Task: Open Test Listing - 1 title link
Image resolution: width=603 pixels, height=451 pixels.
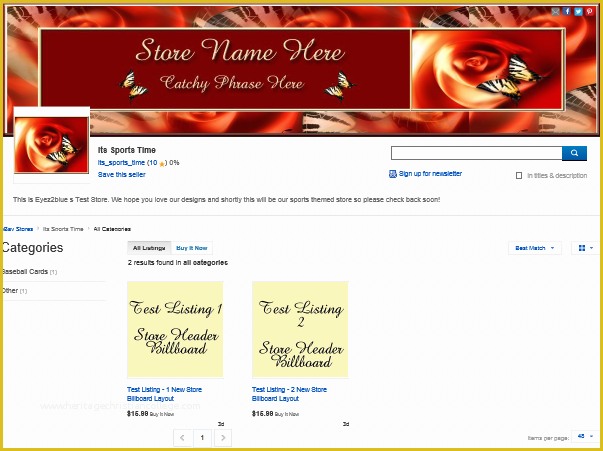Action: (164, 394)
